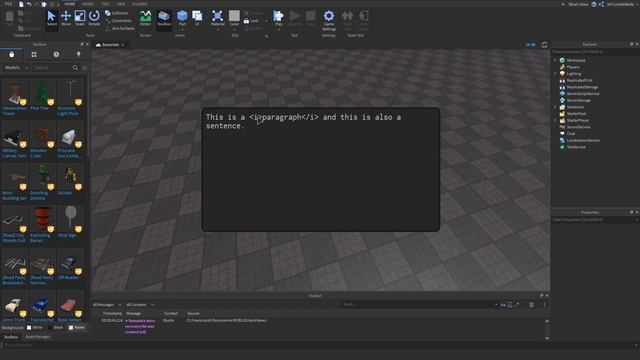Switch to the PLUGINS ribbon tab

pyautogui.click(x=140, y=4)
